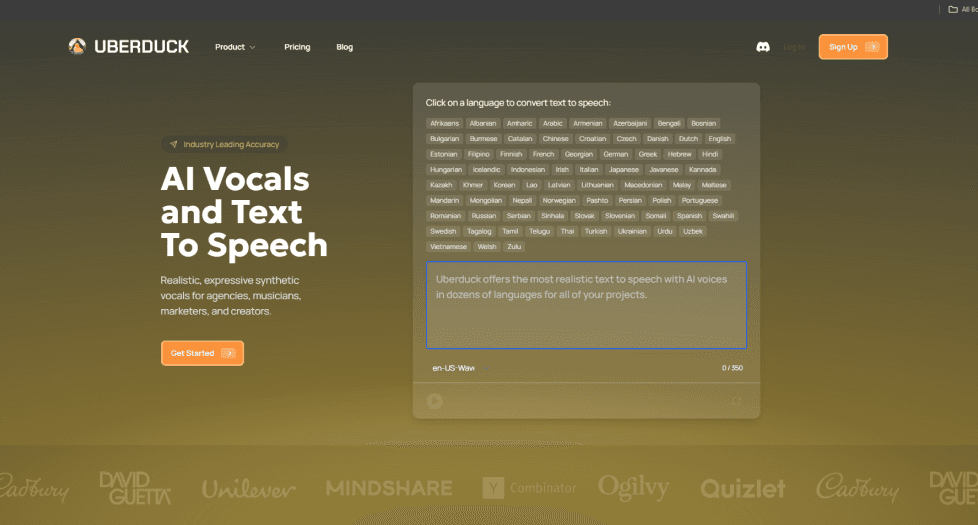Choose the Arabic language
The image size is (978, 525).
point(553,123)
